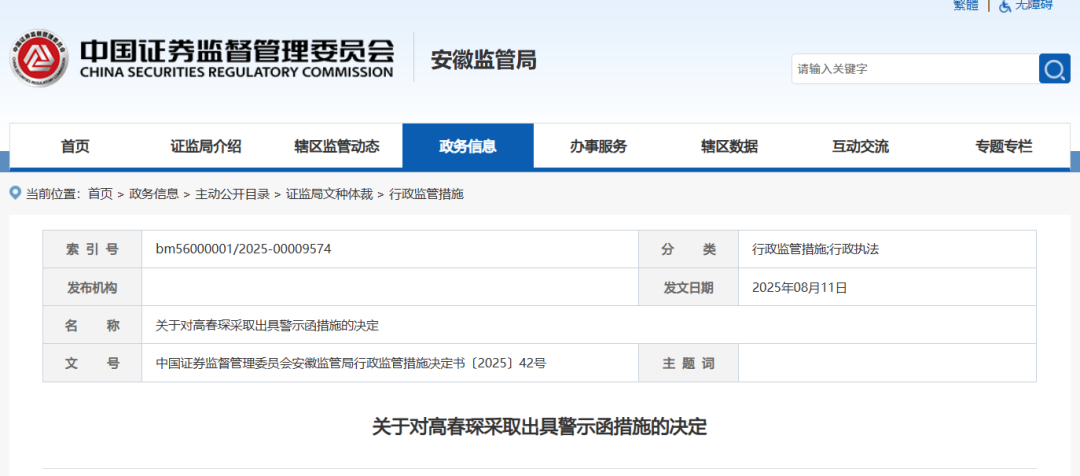This screenshot has height=476, width=1080.
Task: Go to 政务信息 in the breadcrumb
Action: (x=154, y=194)
